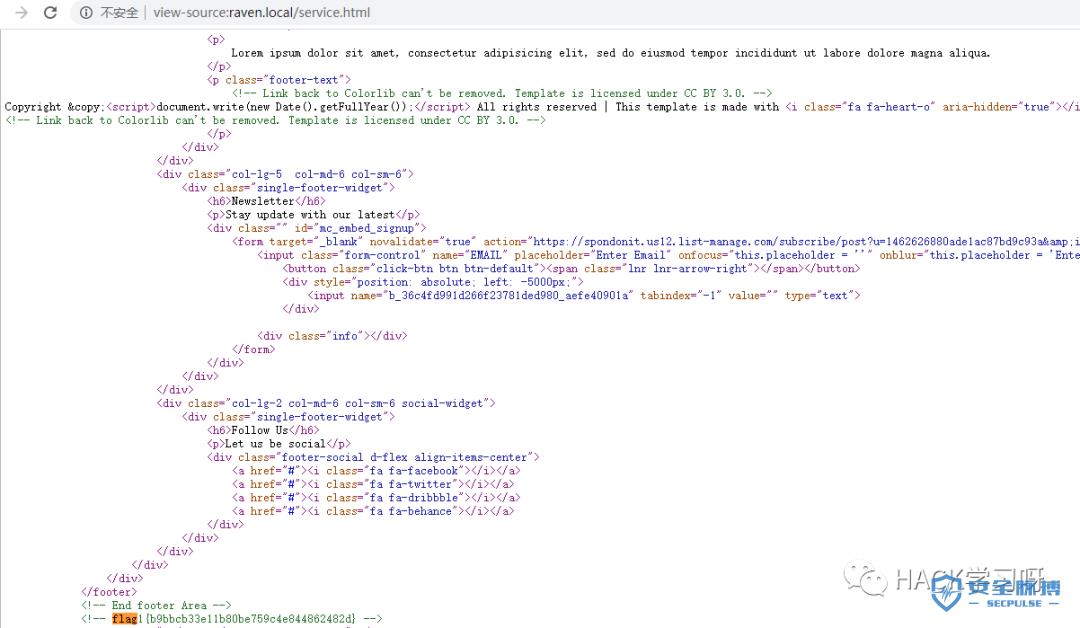Viewport: 1080px width, 628px height.
Task: Click the 'Let us be social' paragraph line
Action: (x=279, y=444)
